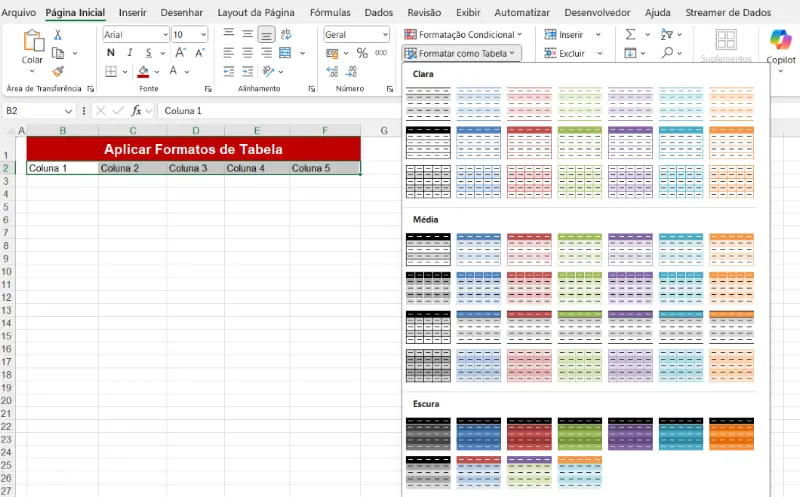The image size is (800, 497).
Task: Apply thousands separator (000) style
Action: (381, 53)
